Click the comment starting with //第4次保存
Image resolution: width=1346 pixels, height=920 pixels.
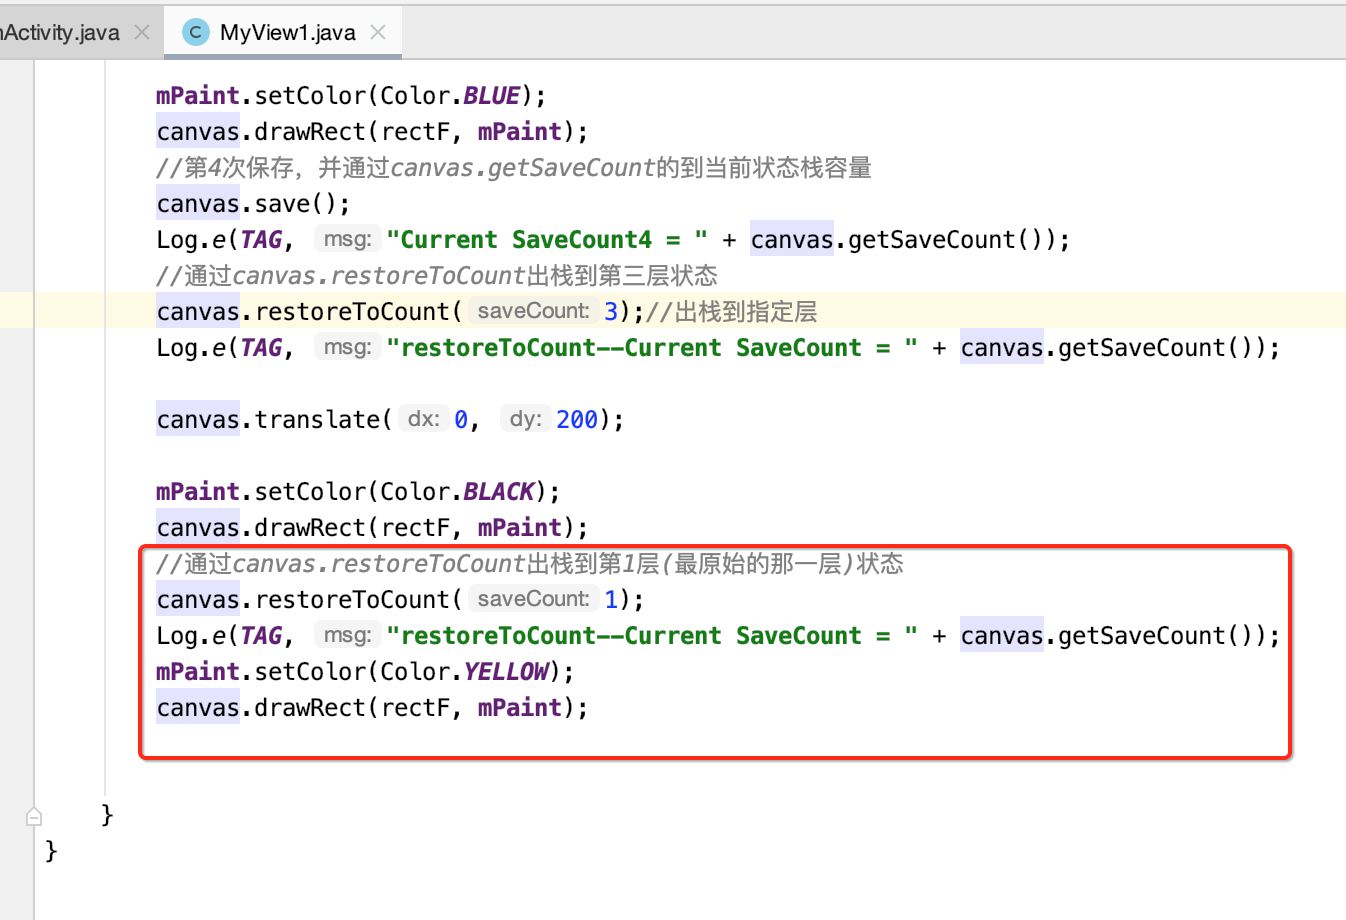[514, 167]
